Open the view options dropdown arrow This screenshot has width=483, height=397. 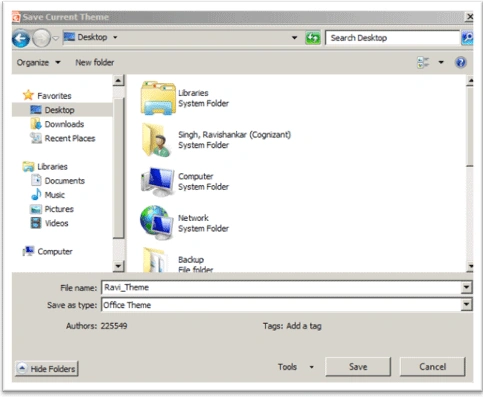(441, 62)
